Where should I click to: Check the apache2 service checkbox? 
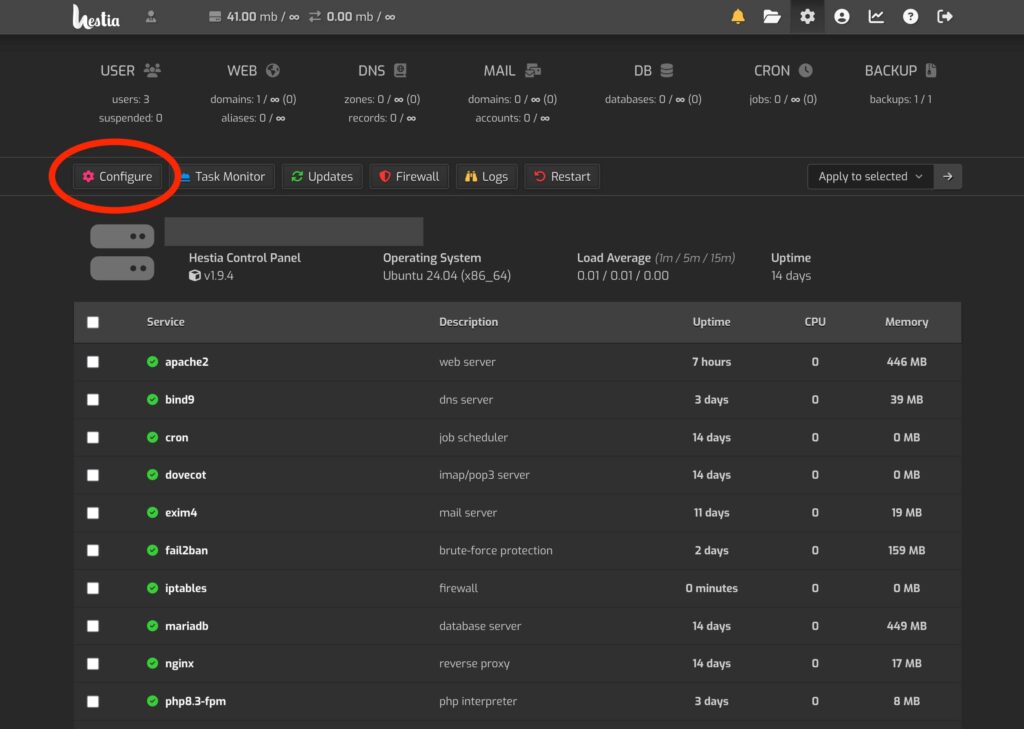(93, 362)
